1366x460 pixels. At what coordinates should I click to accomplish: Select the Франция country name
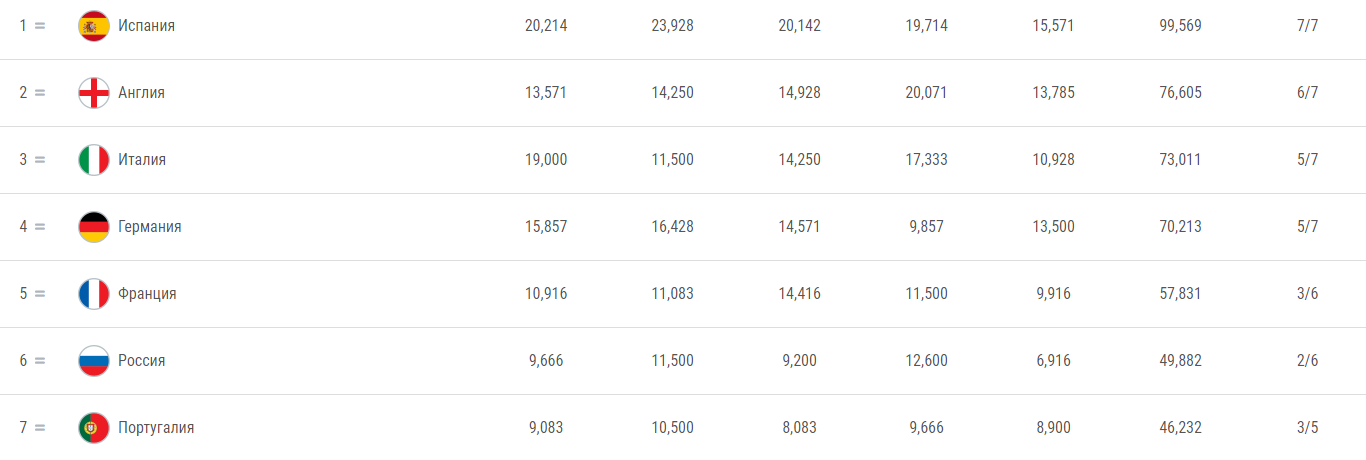(147, 294)
